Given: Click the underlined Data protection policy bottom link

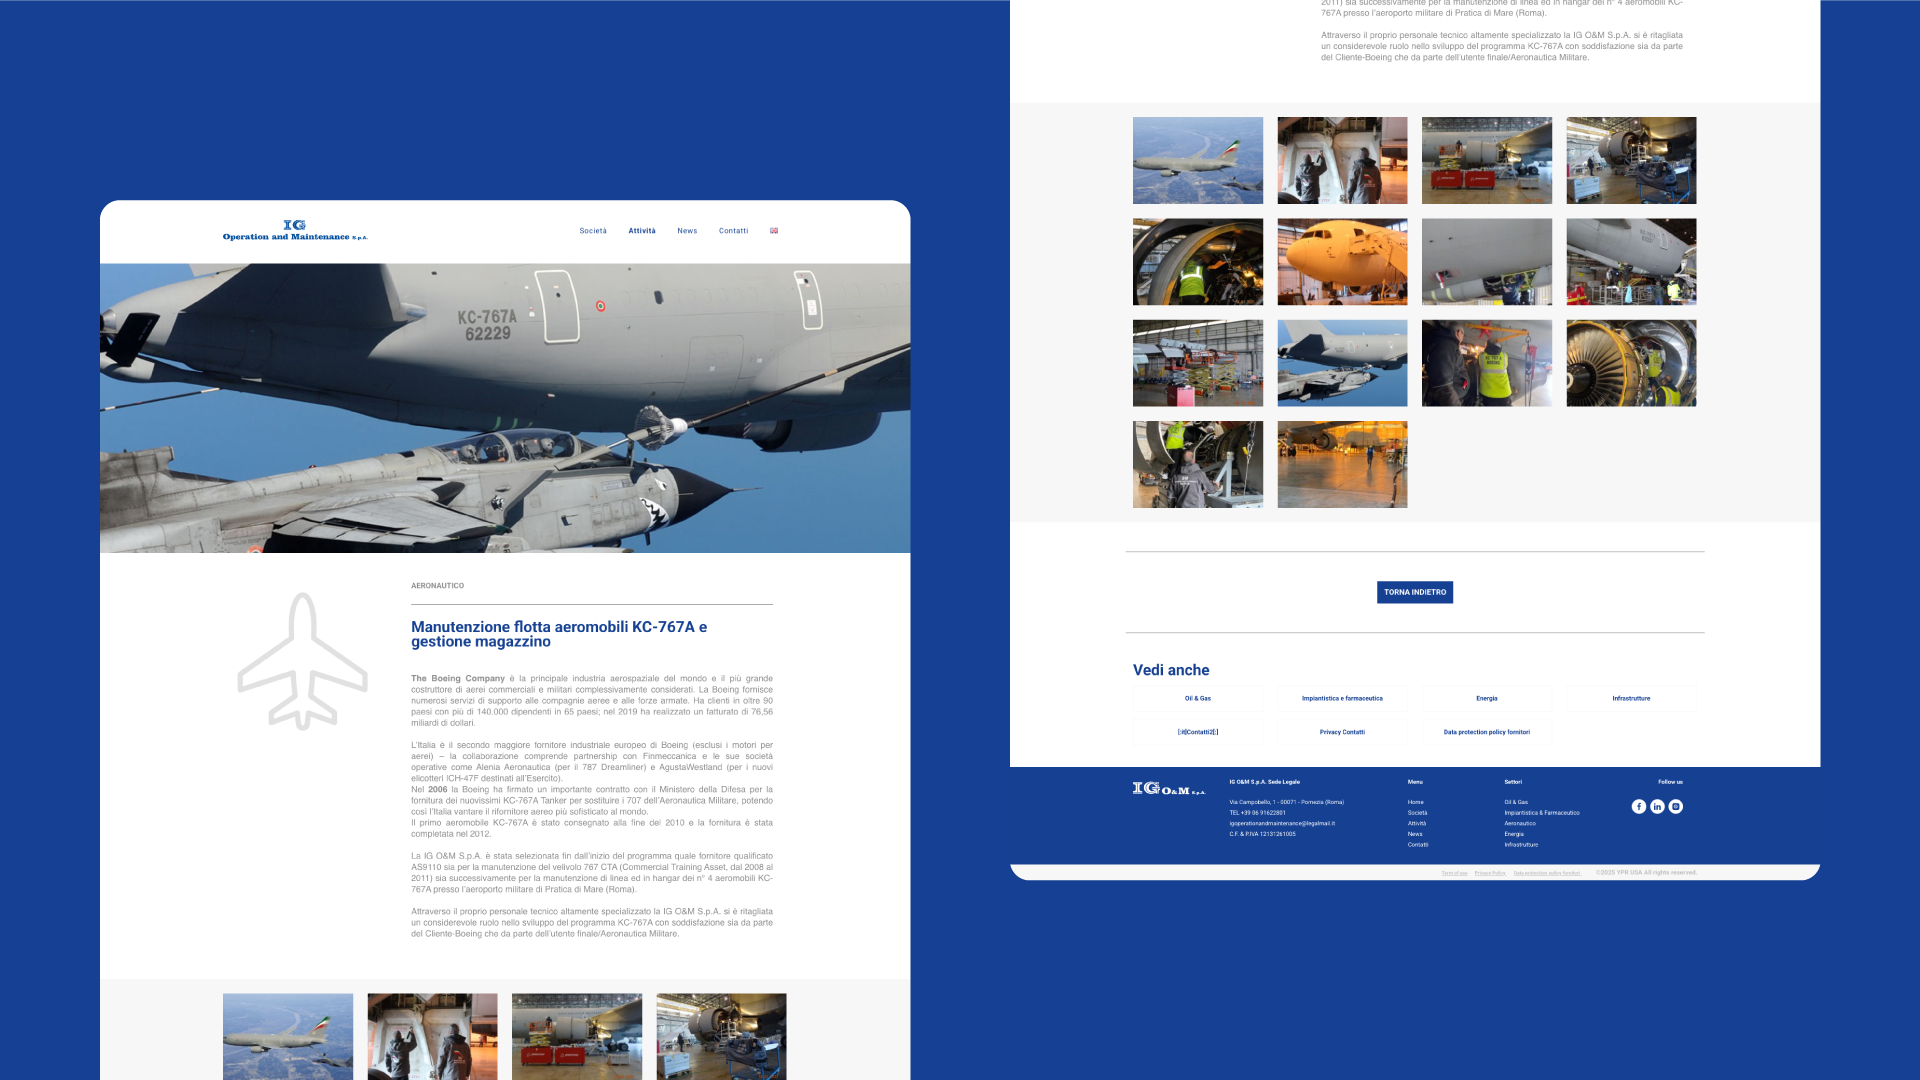Looking at the screenshot, I should pos(1547,873).
